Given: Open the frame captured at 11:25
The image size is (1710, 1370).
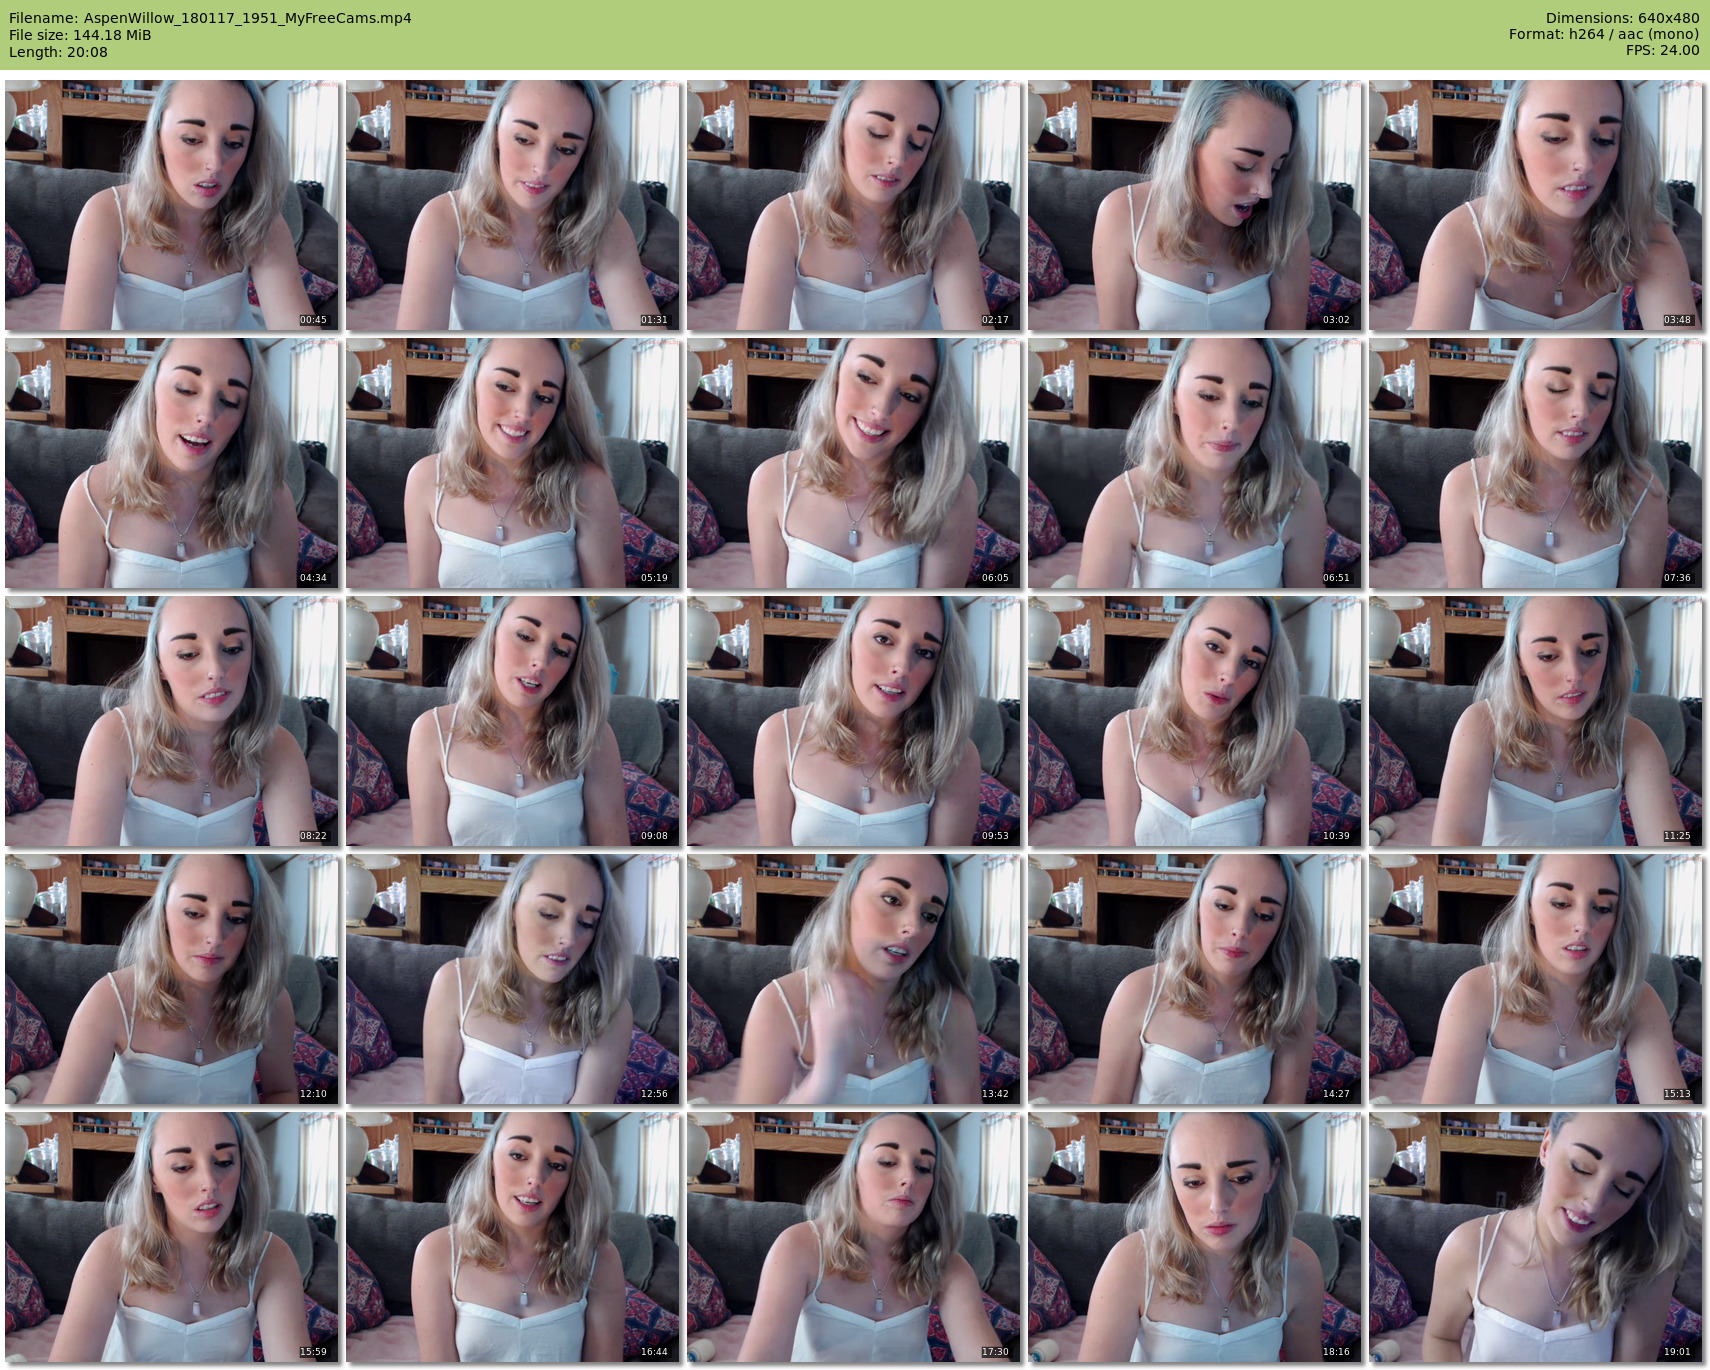Looking at the screenshot, I should point(1536,721).
